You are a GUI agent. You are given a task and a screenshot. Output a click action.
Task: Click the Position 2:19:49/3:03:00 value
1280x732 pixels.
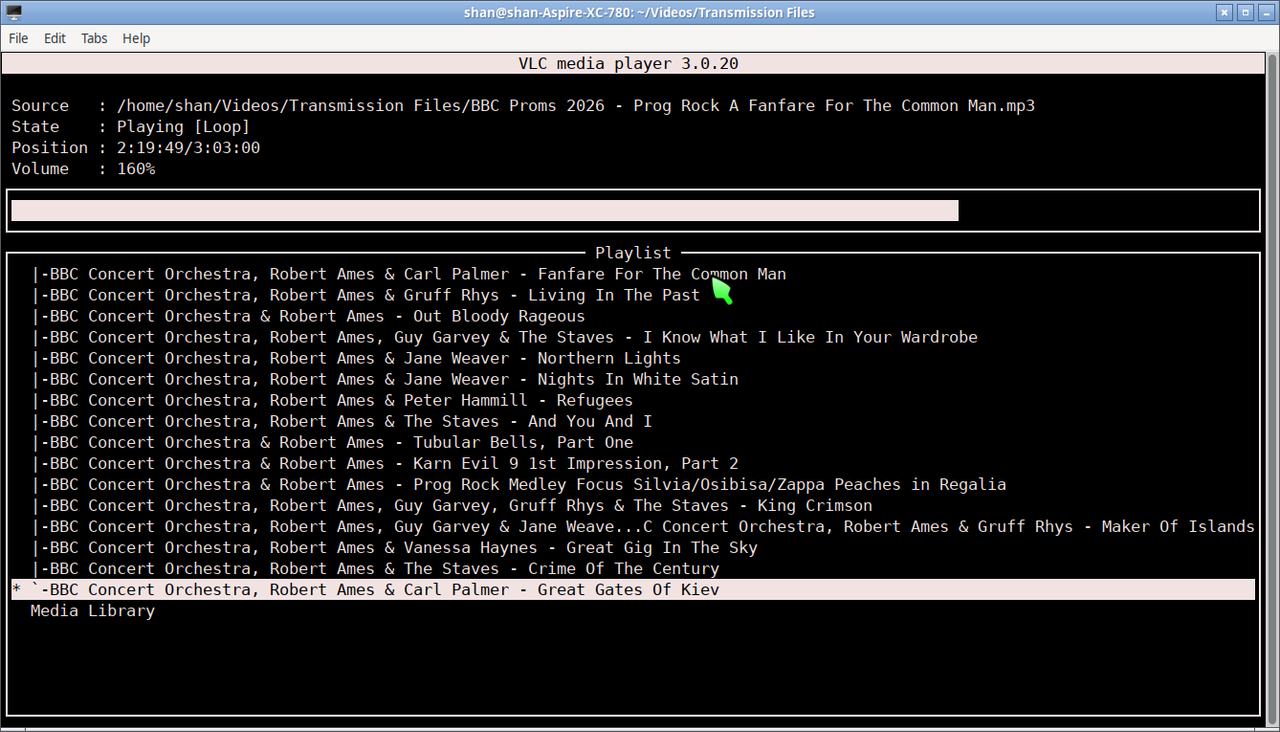pos(189,148)
